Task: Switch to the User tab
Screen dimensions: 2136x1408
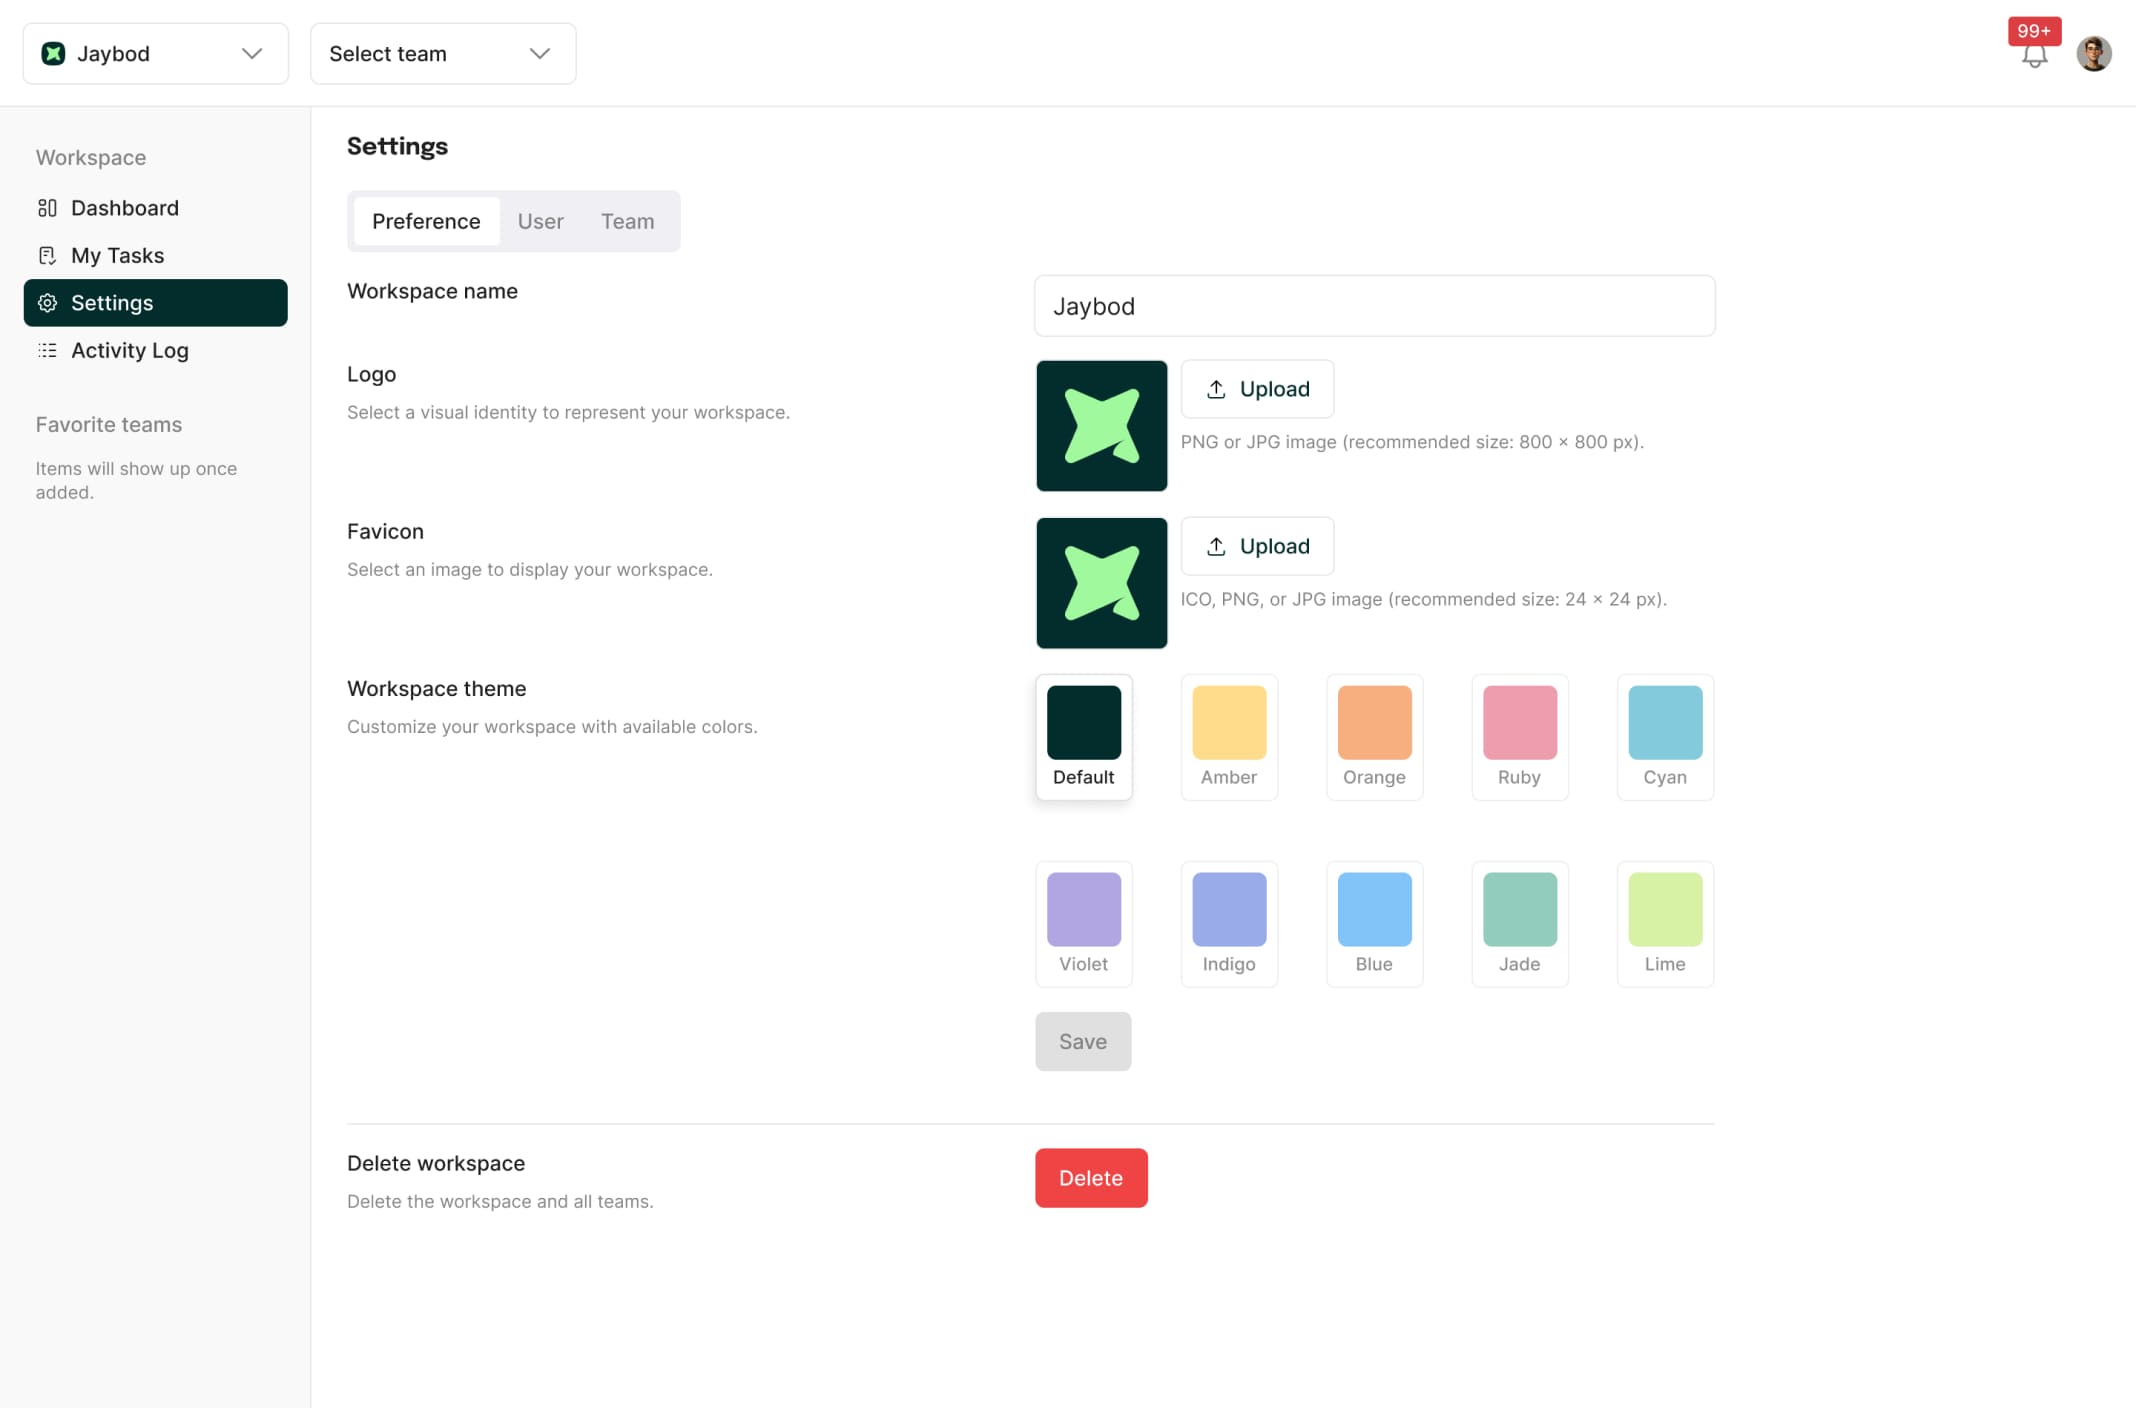Action: 540,221
